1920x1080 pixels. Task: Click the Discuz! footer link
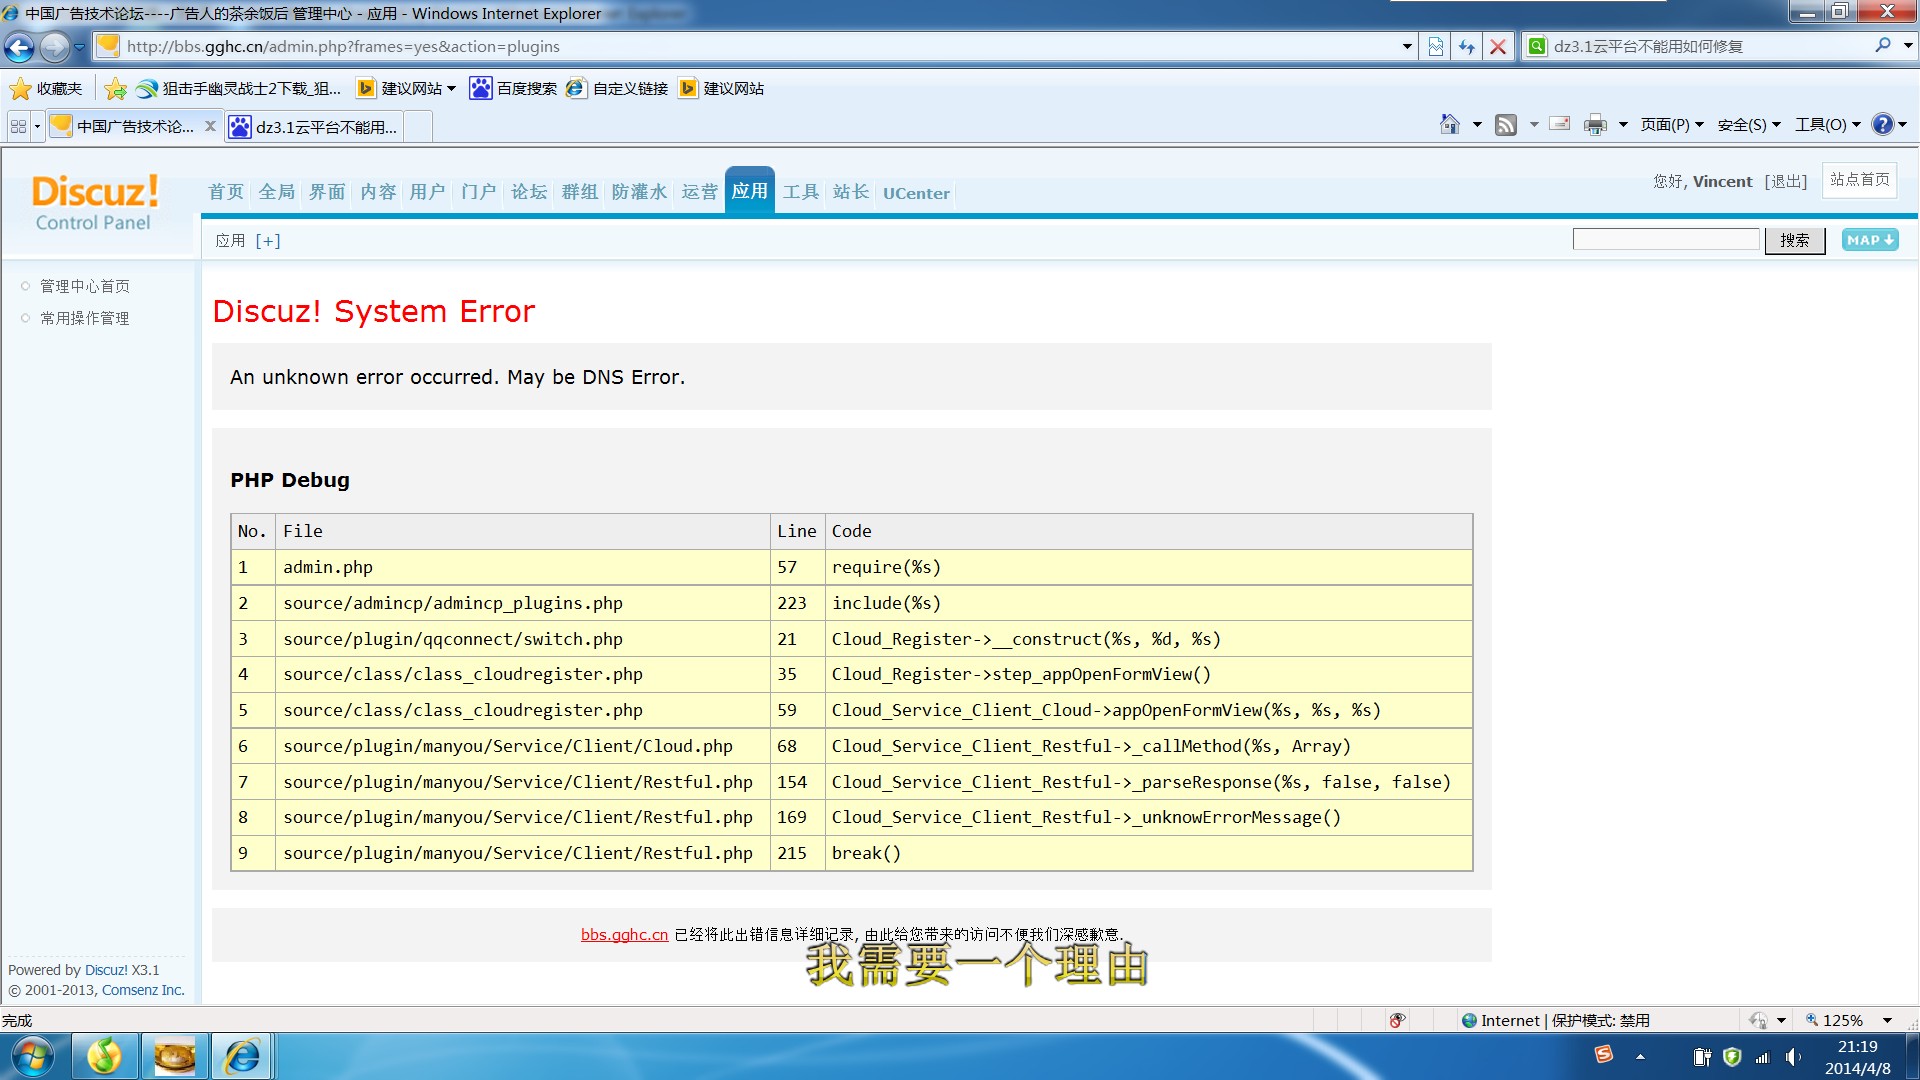[106, 970]
